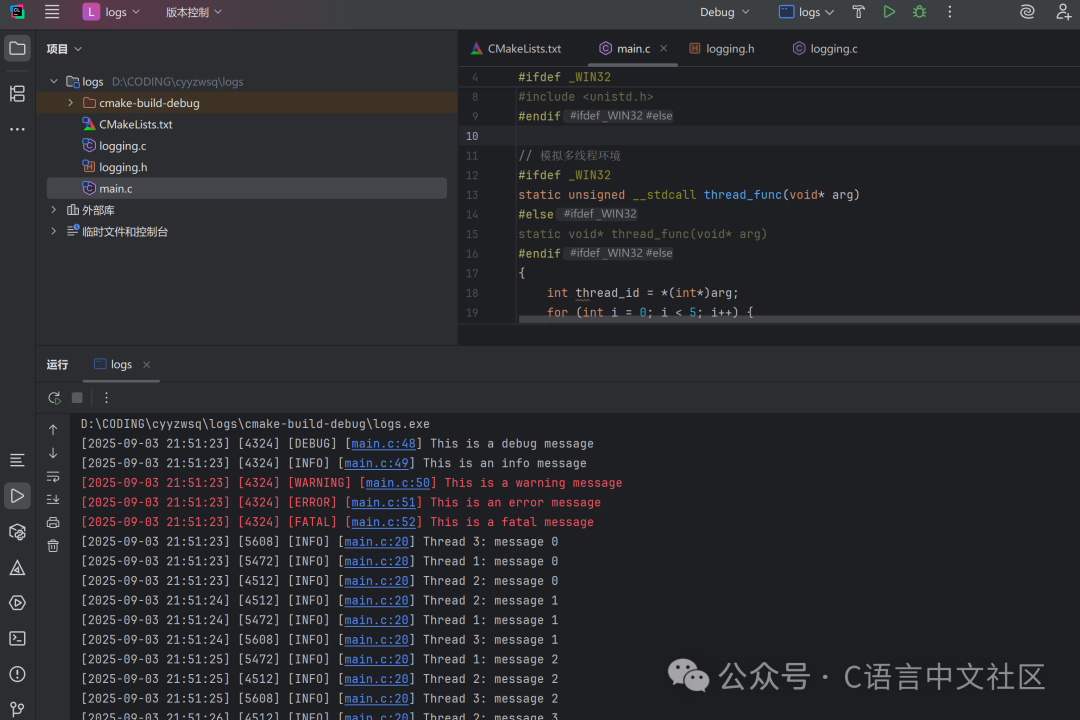Open Debug build profile dropdown

click(x=725, y=12)
